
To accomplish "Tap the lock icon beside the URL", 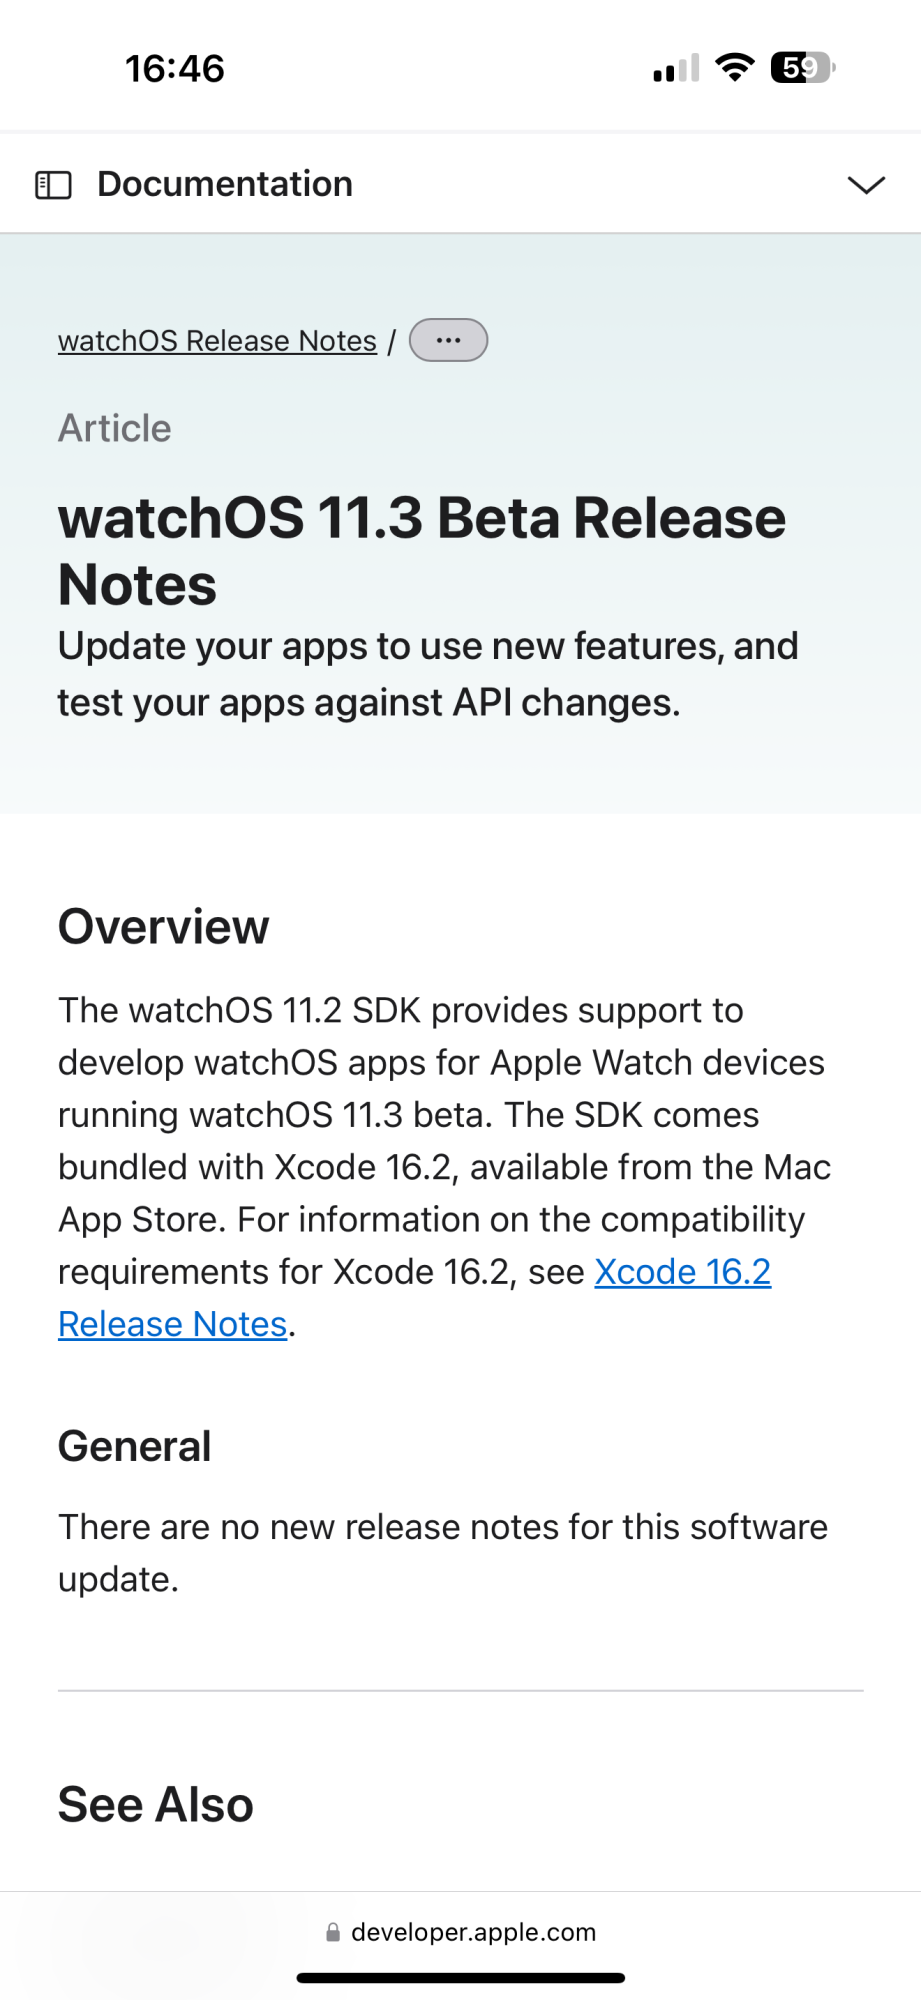I will coord(333,1933).
